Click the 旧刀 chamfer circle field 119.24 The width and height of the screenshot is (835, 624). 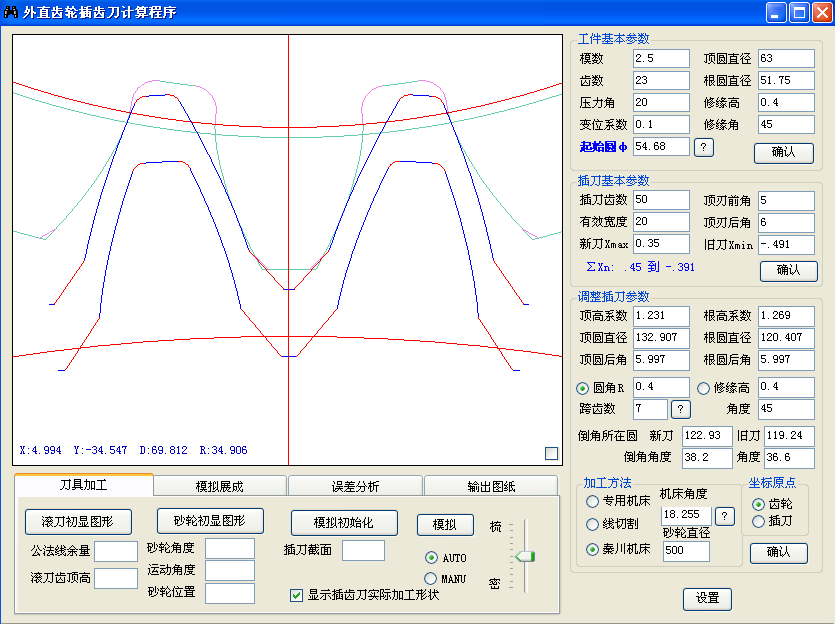click(x=789, y=436)
